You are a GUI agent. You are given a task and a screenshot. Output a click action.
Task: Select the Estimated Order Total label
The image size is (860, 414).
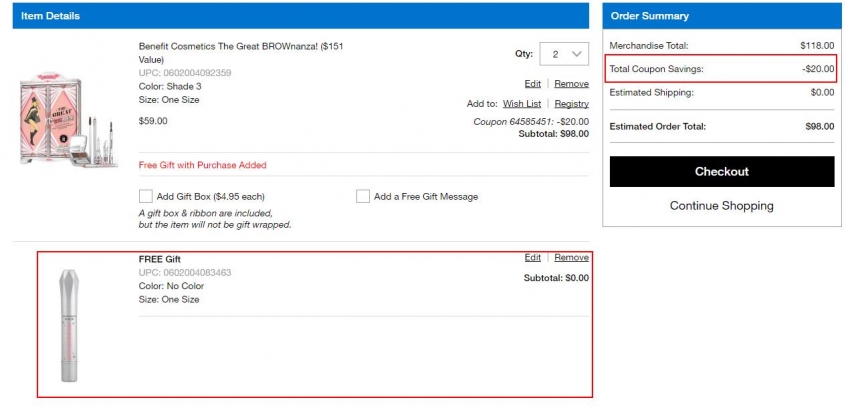click(x=658, y=127)
